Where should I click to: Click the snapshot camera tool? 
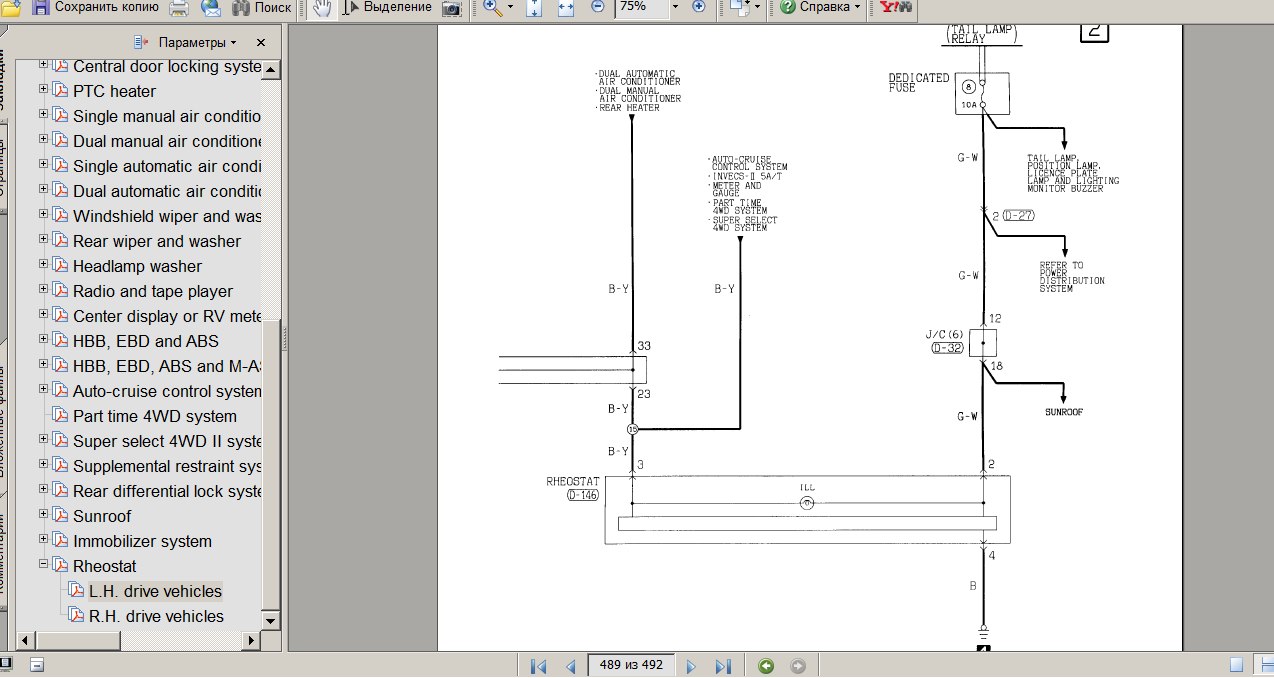tap(452, 8)
